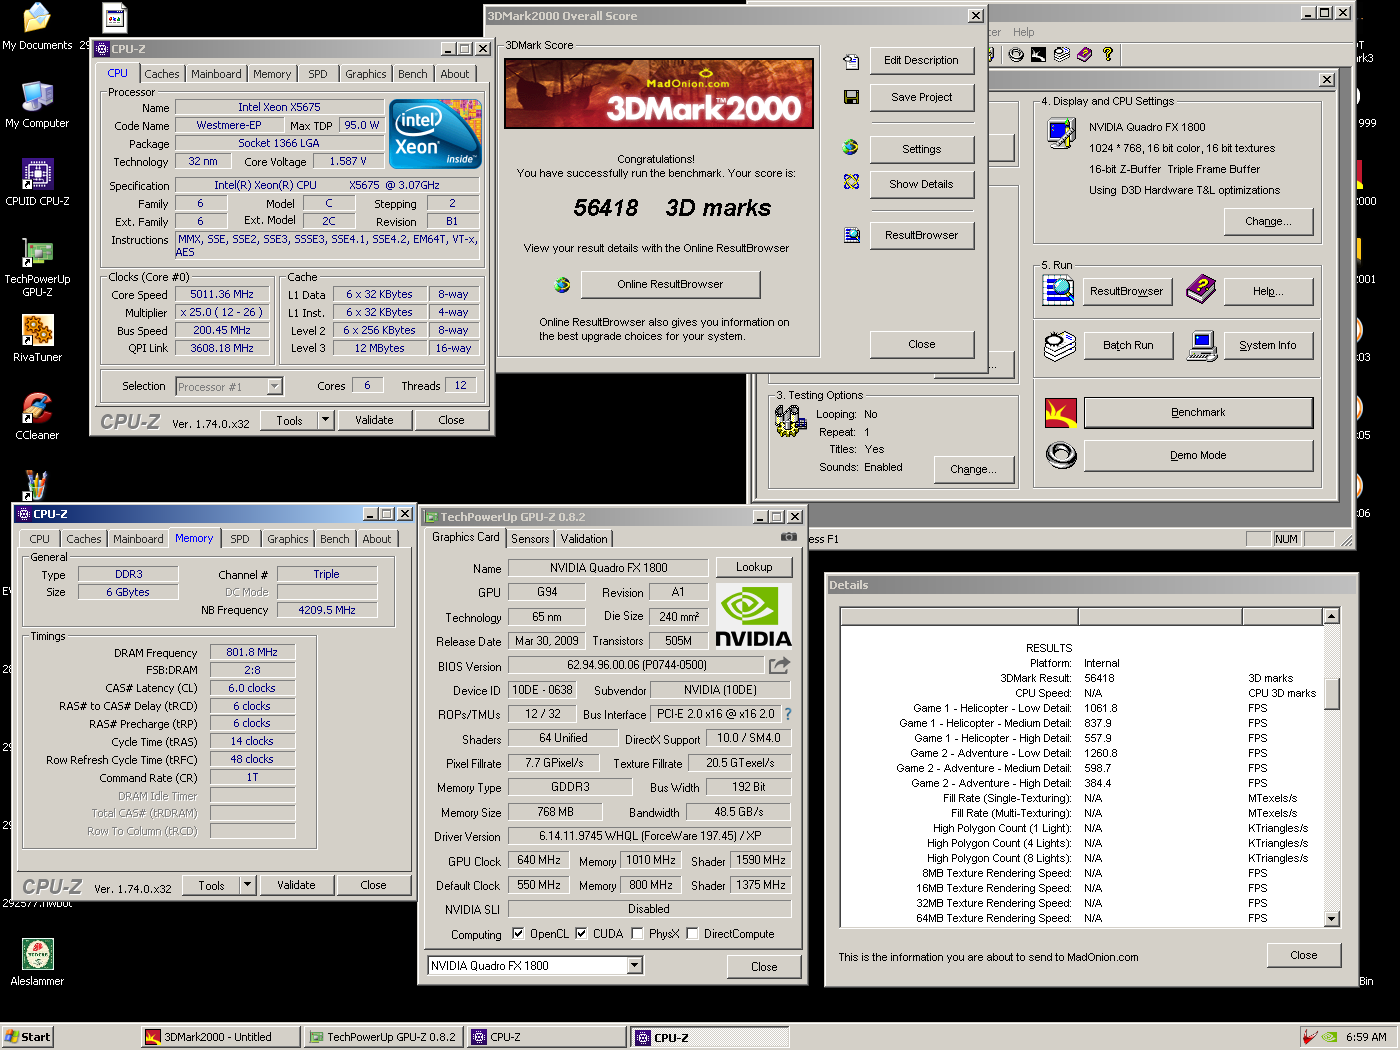Click the benchmark icon in 3DMark toolbar

1039,54
